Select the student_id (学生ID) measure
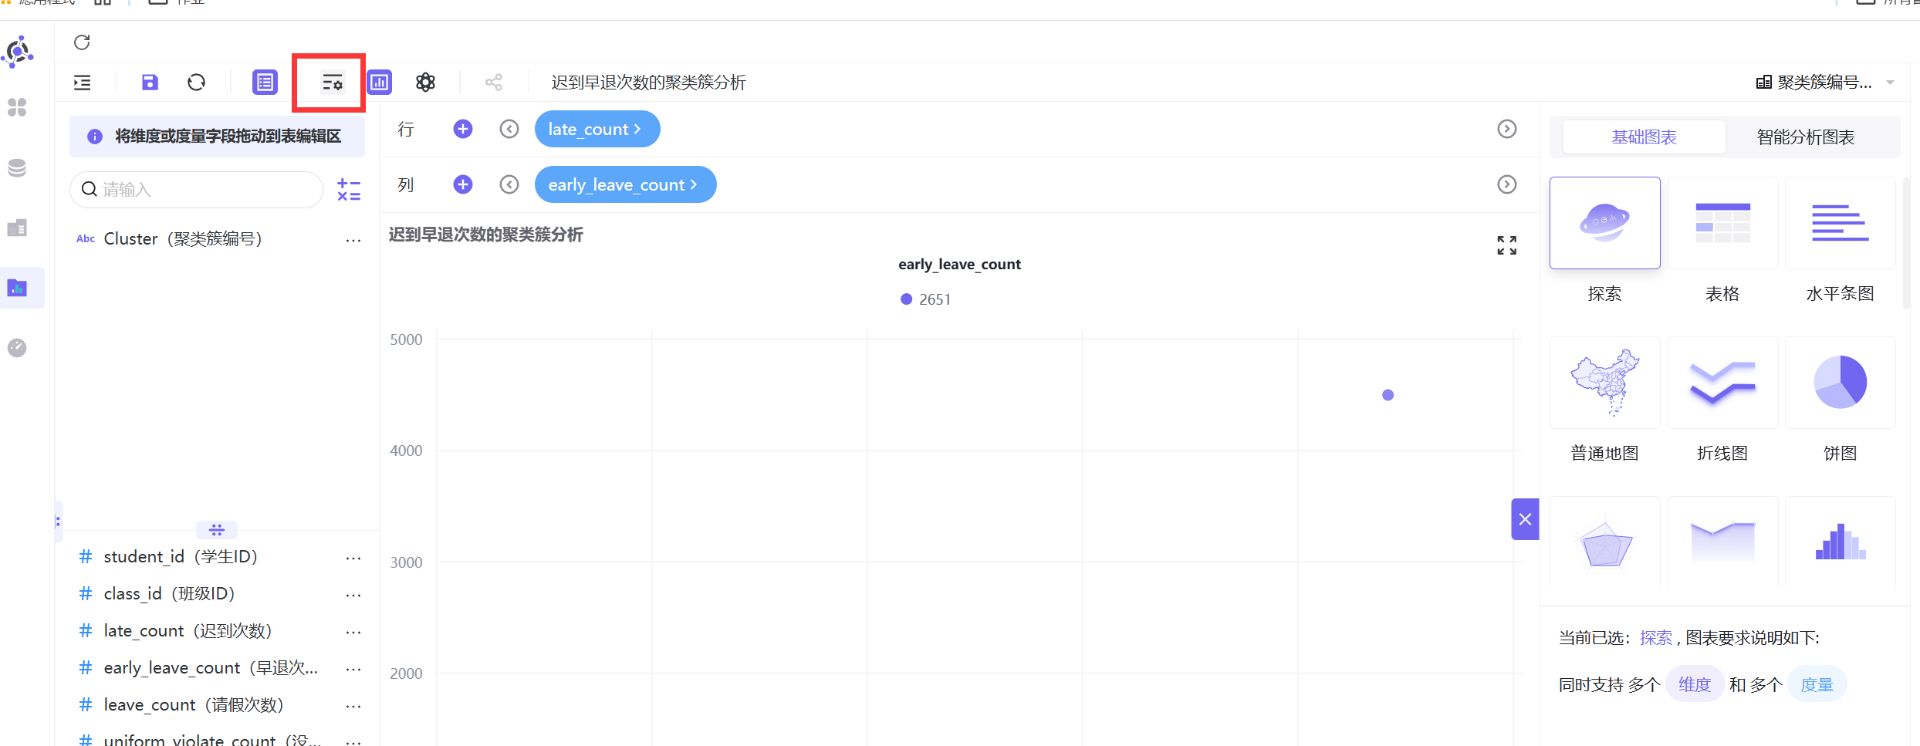 point(180,556)
